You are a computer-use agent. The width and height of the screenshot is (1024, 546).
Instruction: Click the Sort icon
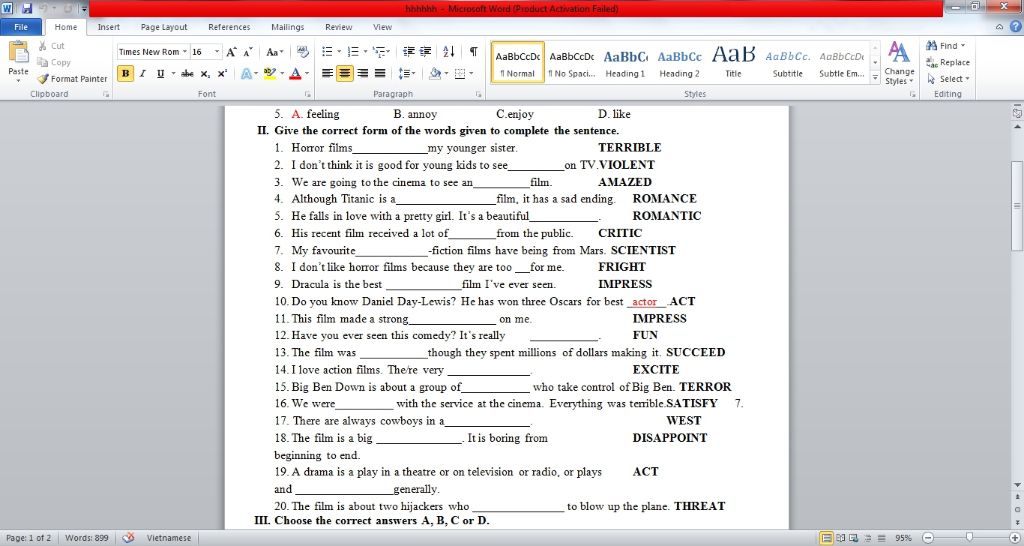click(x=449, y=52)
